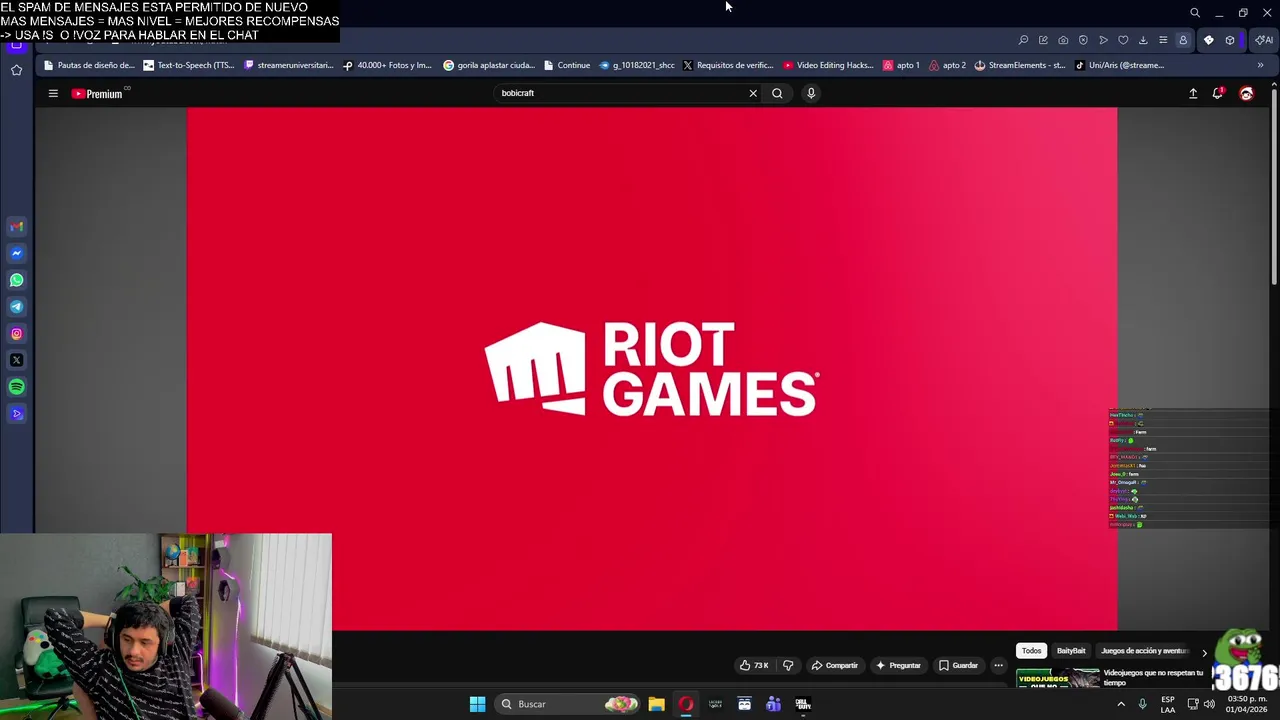The width and height of the screenshot is (1280, 720).
Task: Open Spotify in the browser sidebar
Action: [x=16, y=387]
